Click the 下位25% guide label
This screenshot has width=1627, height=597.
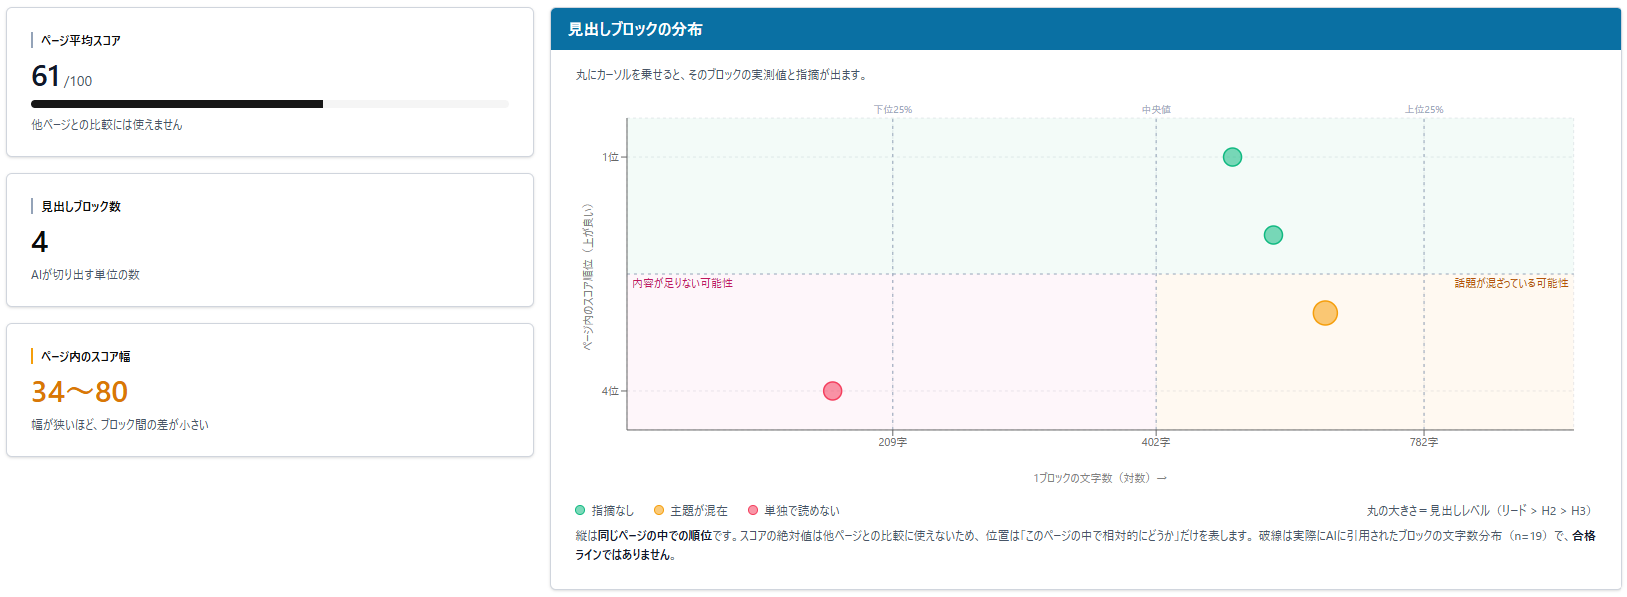click(x=893, y=110)
